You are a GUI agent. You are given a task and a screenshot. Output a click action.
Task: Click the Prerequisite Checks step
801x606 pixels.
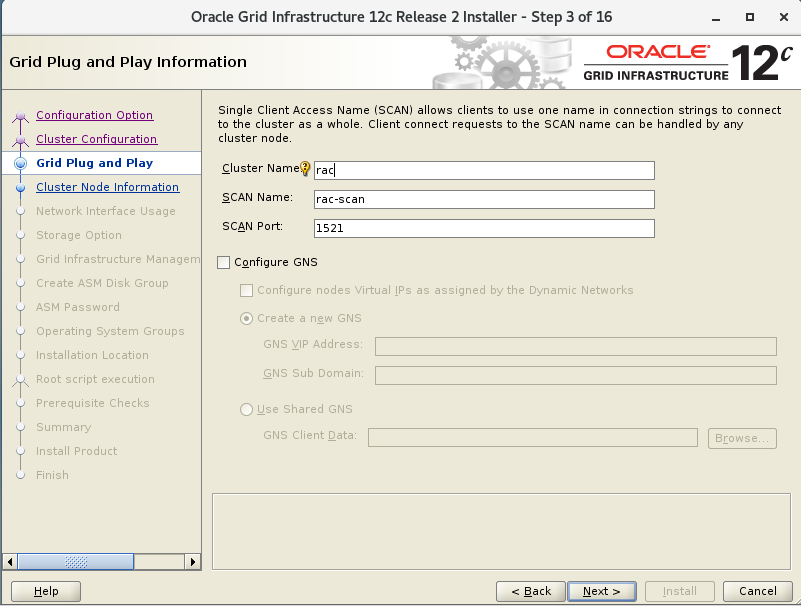pos(92,403)
